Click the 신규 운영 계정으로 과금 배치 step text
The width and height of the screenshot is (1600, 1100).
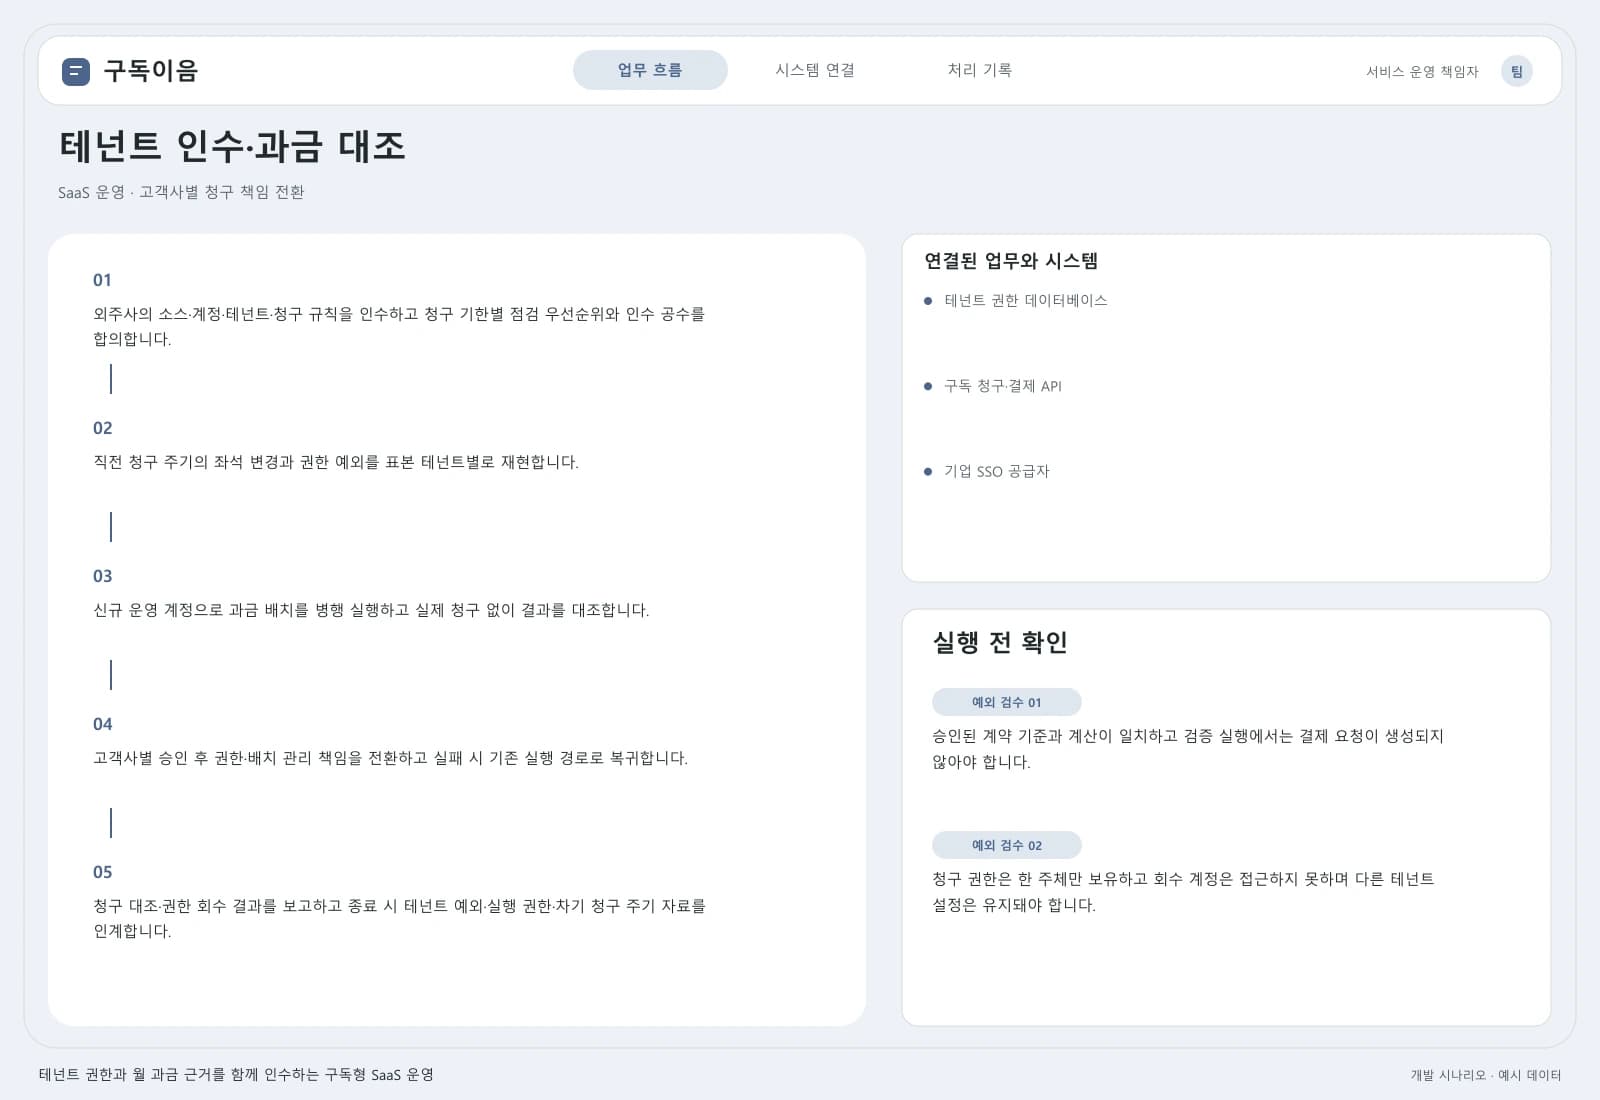(x=371, y=610)
